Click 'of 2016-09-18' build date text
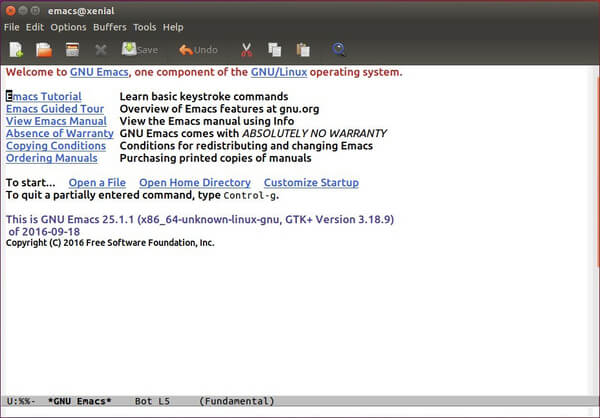Screen dimensions: 600x418 pyautogui.click(x=44, y=232)
